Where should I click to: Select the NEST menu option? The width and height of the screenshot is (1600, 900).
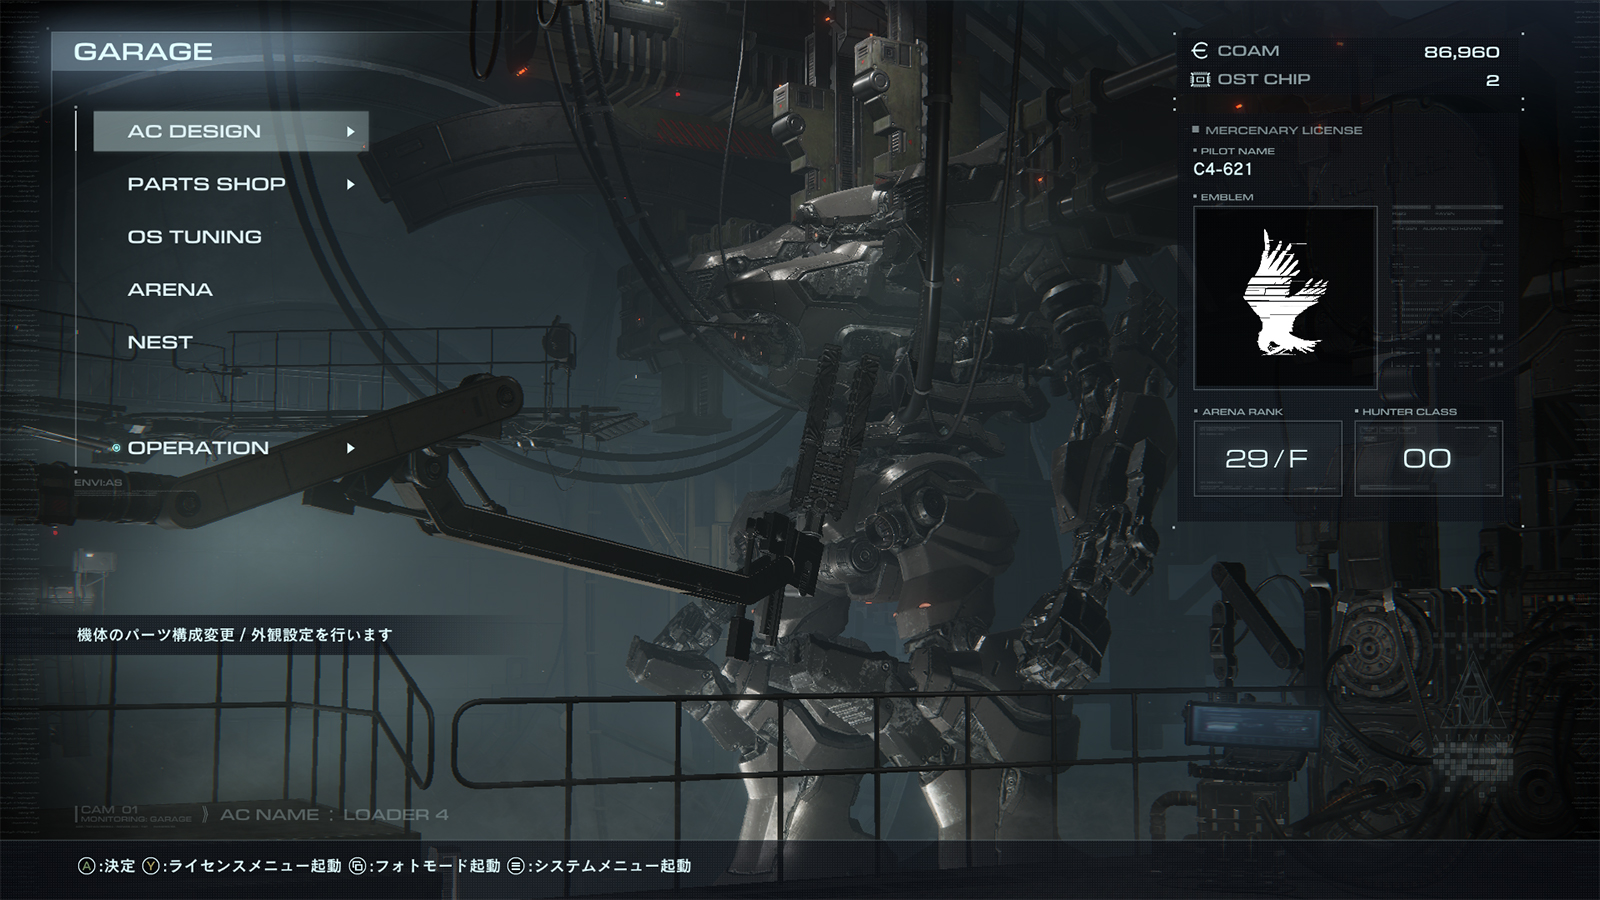point(160,342)
